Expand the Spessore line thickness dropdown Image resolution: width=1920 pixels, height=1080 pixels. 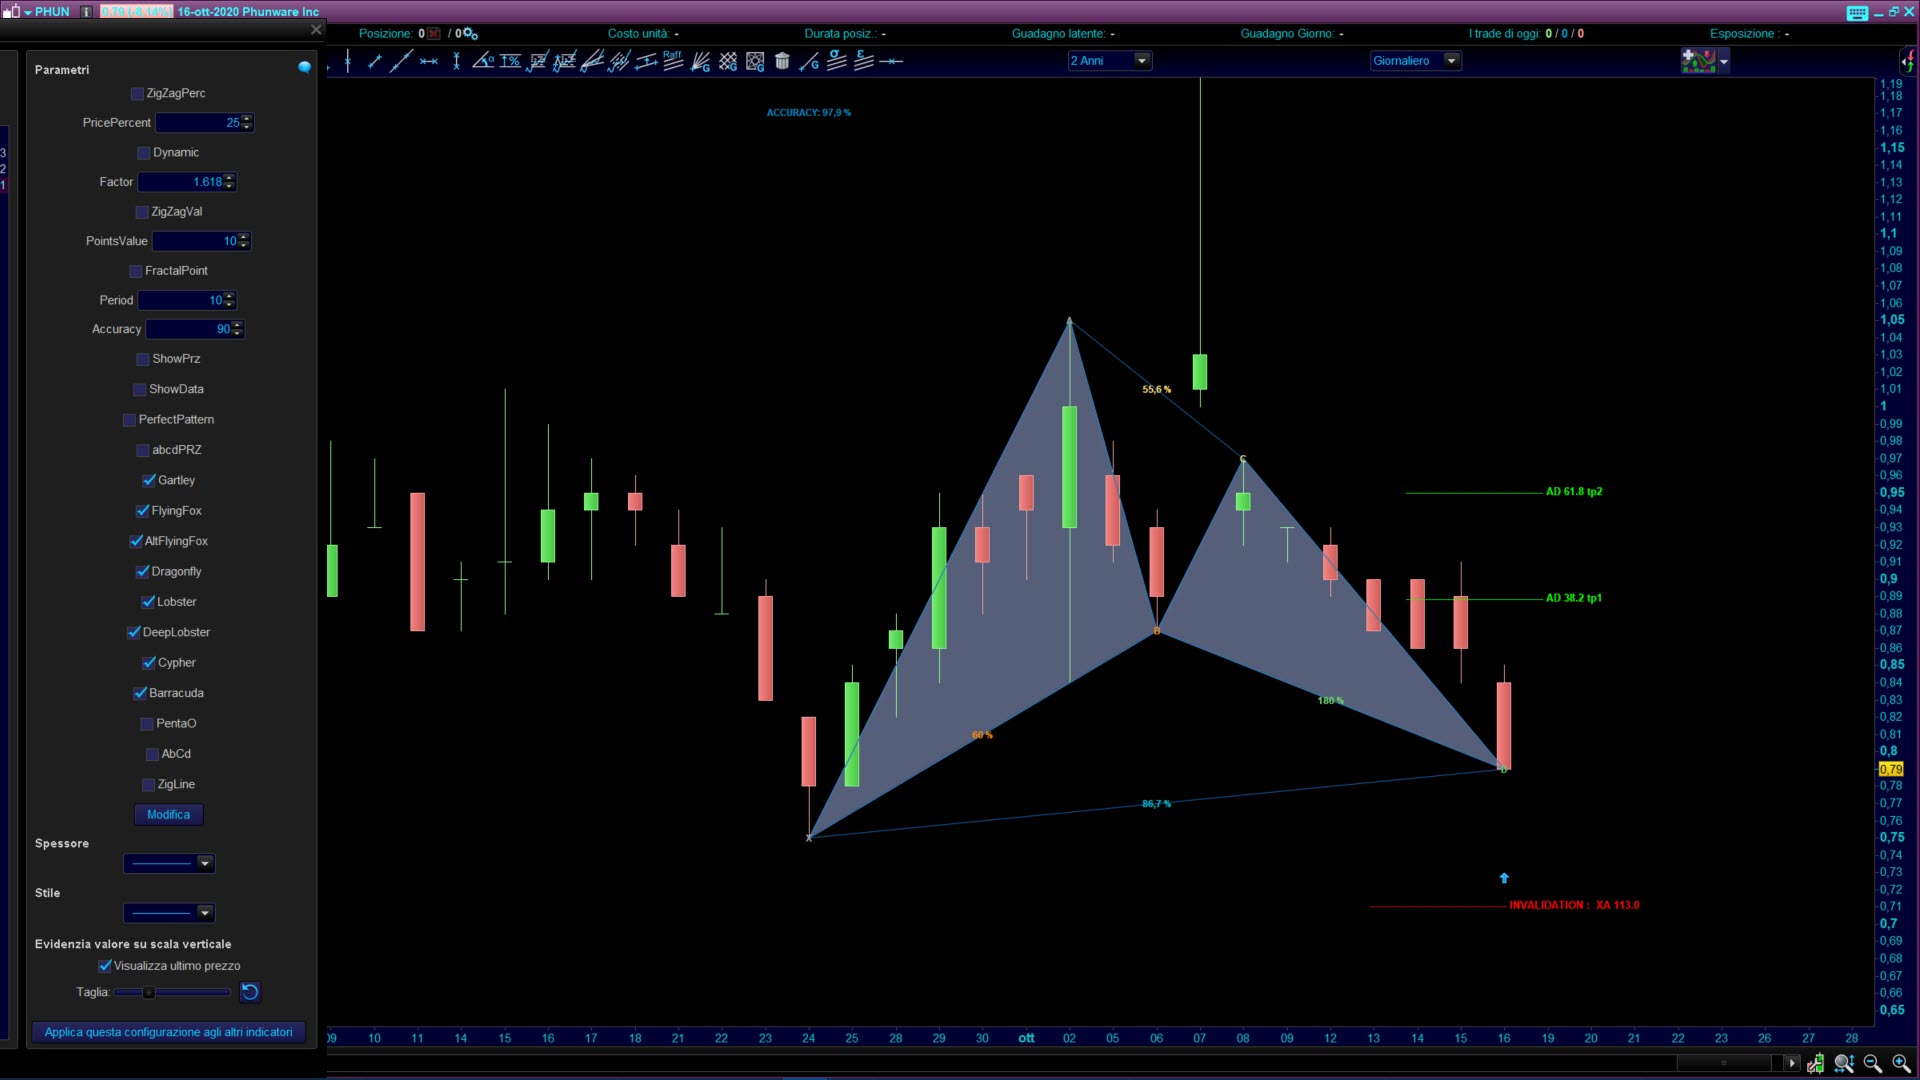click(x=204, y=863)
